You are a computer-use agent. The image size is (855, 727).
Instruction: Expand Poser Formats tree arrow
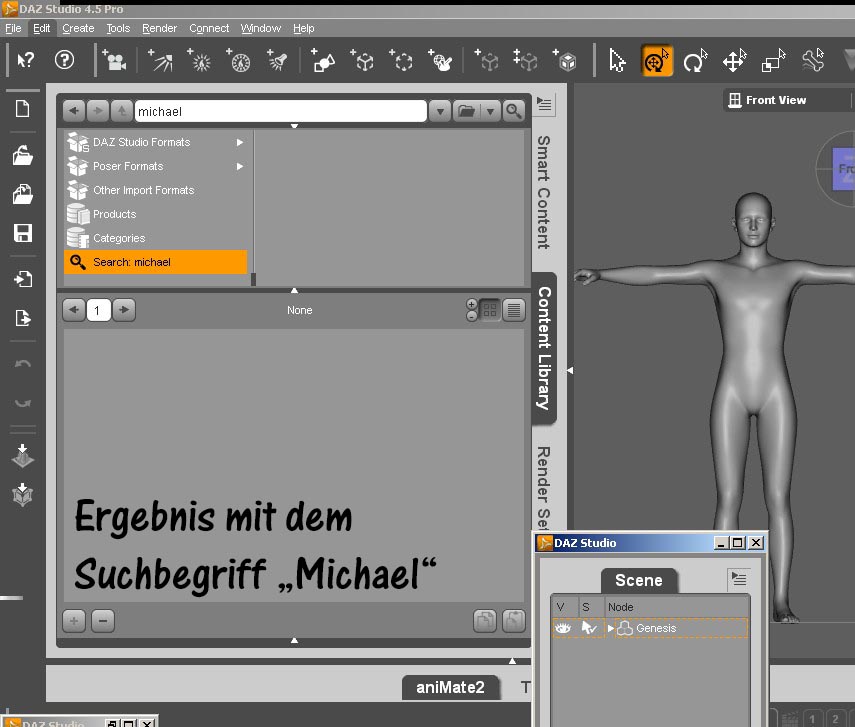(239, 166)
